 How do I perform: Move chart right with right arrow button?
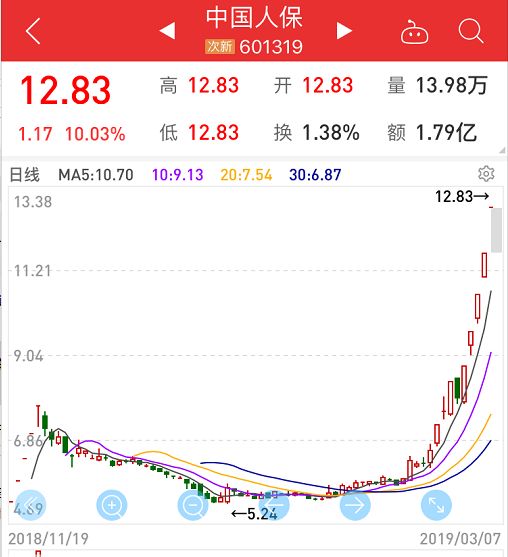pyautogui.click(x=355, y=505)
